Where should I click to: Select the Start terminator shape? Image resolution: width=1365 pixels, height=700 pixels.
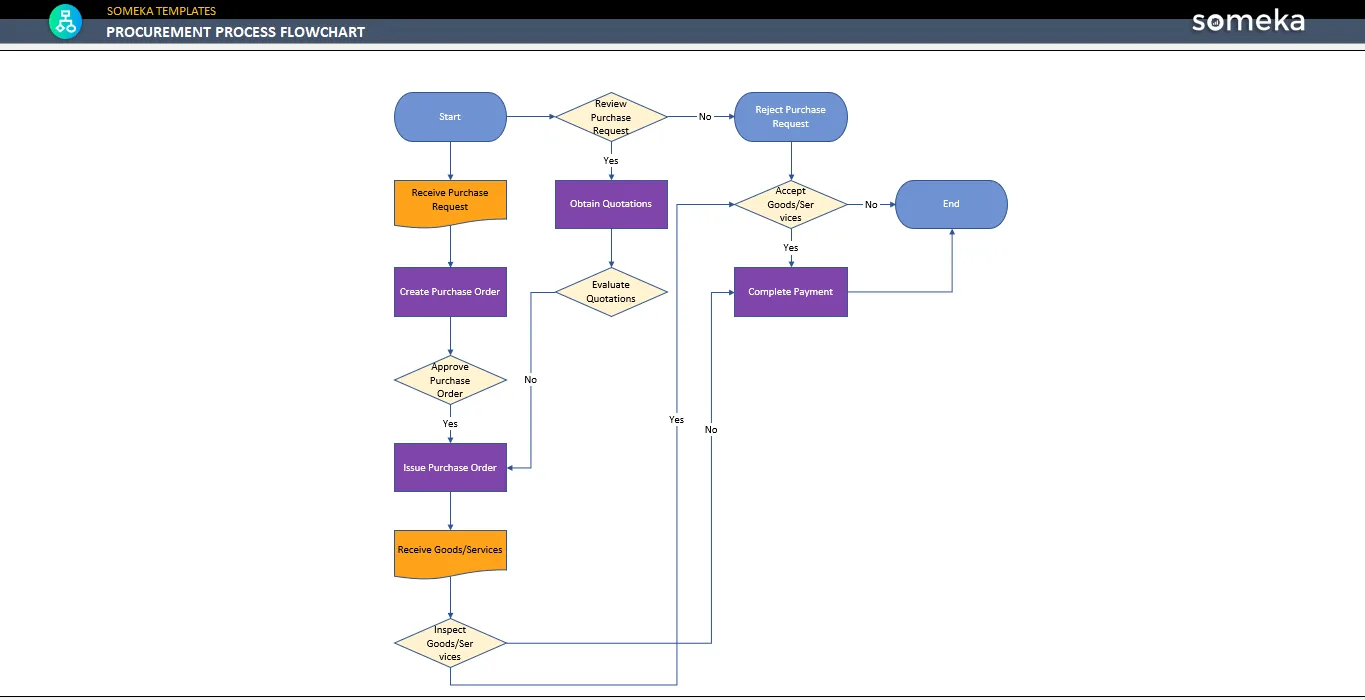click(x=450, y=117)
